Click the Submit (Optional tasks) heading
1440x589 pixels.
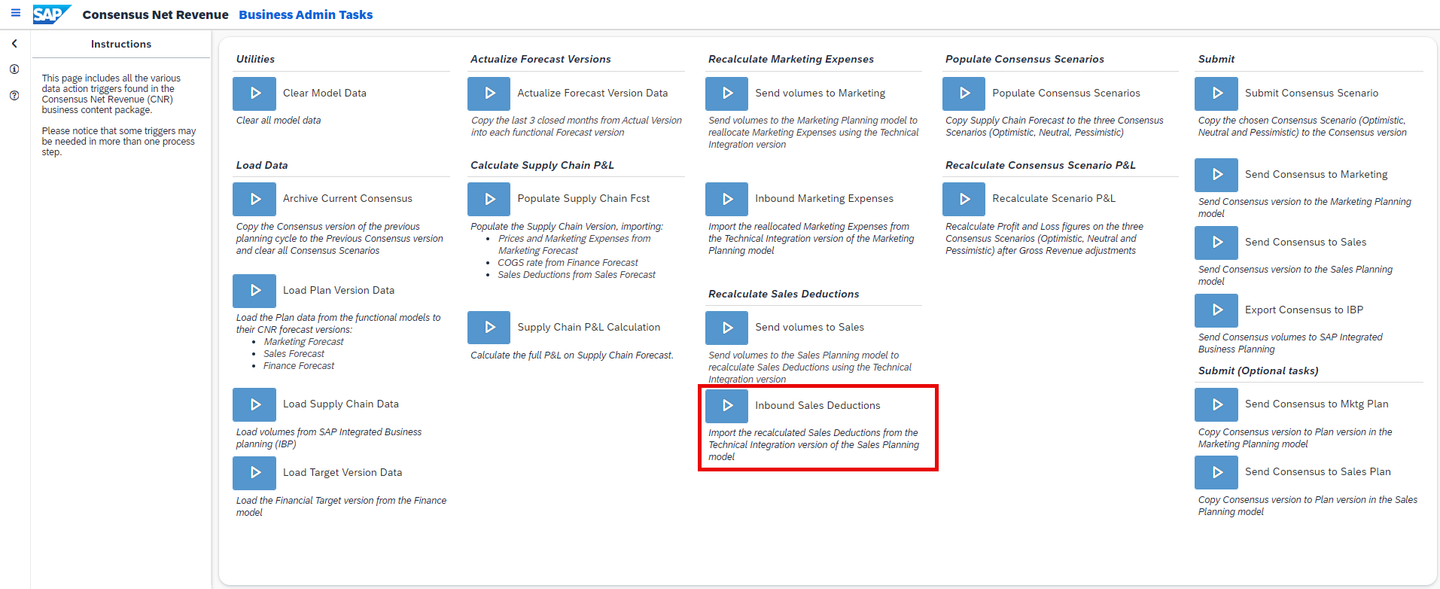[x=1258, y=370]
